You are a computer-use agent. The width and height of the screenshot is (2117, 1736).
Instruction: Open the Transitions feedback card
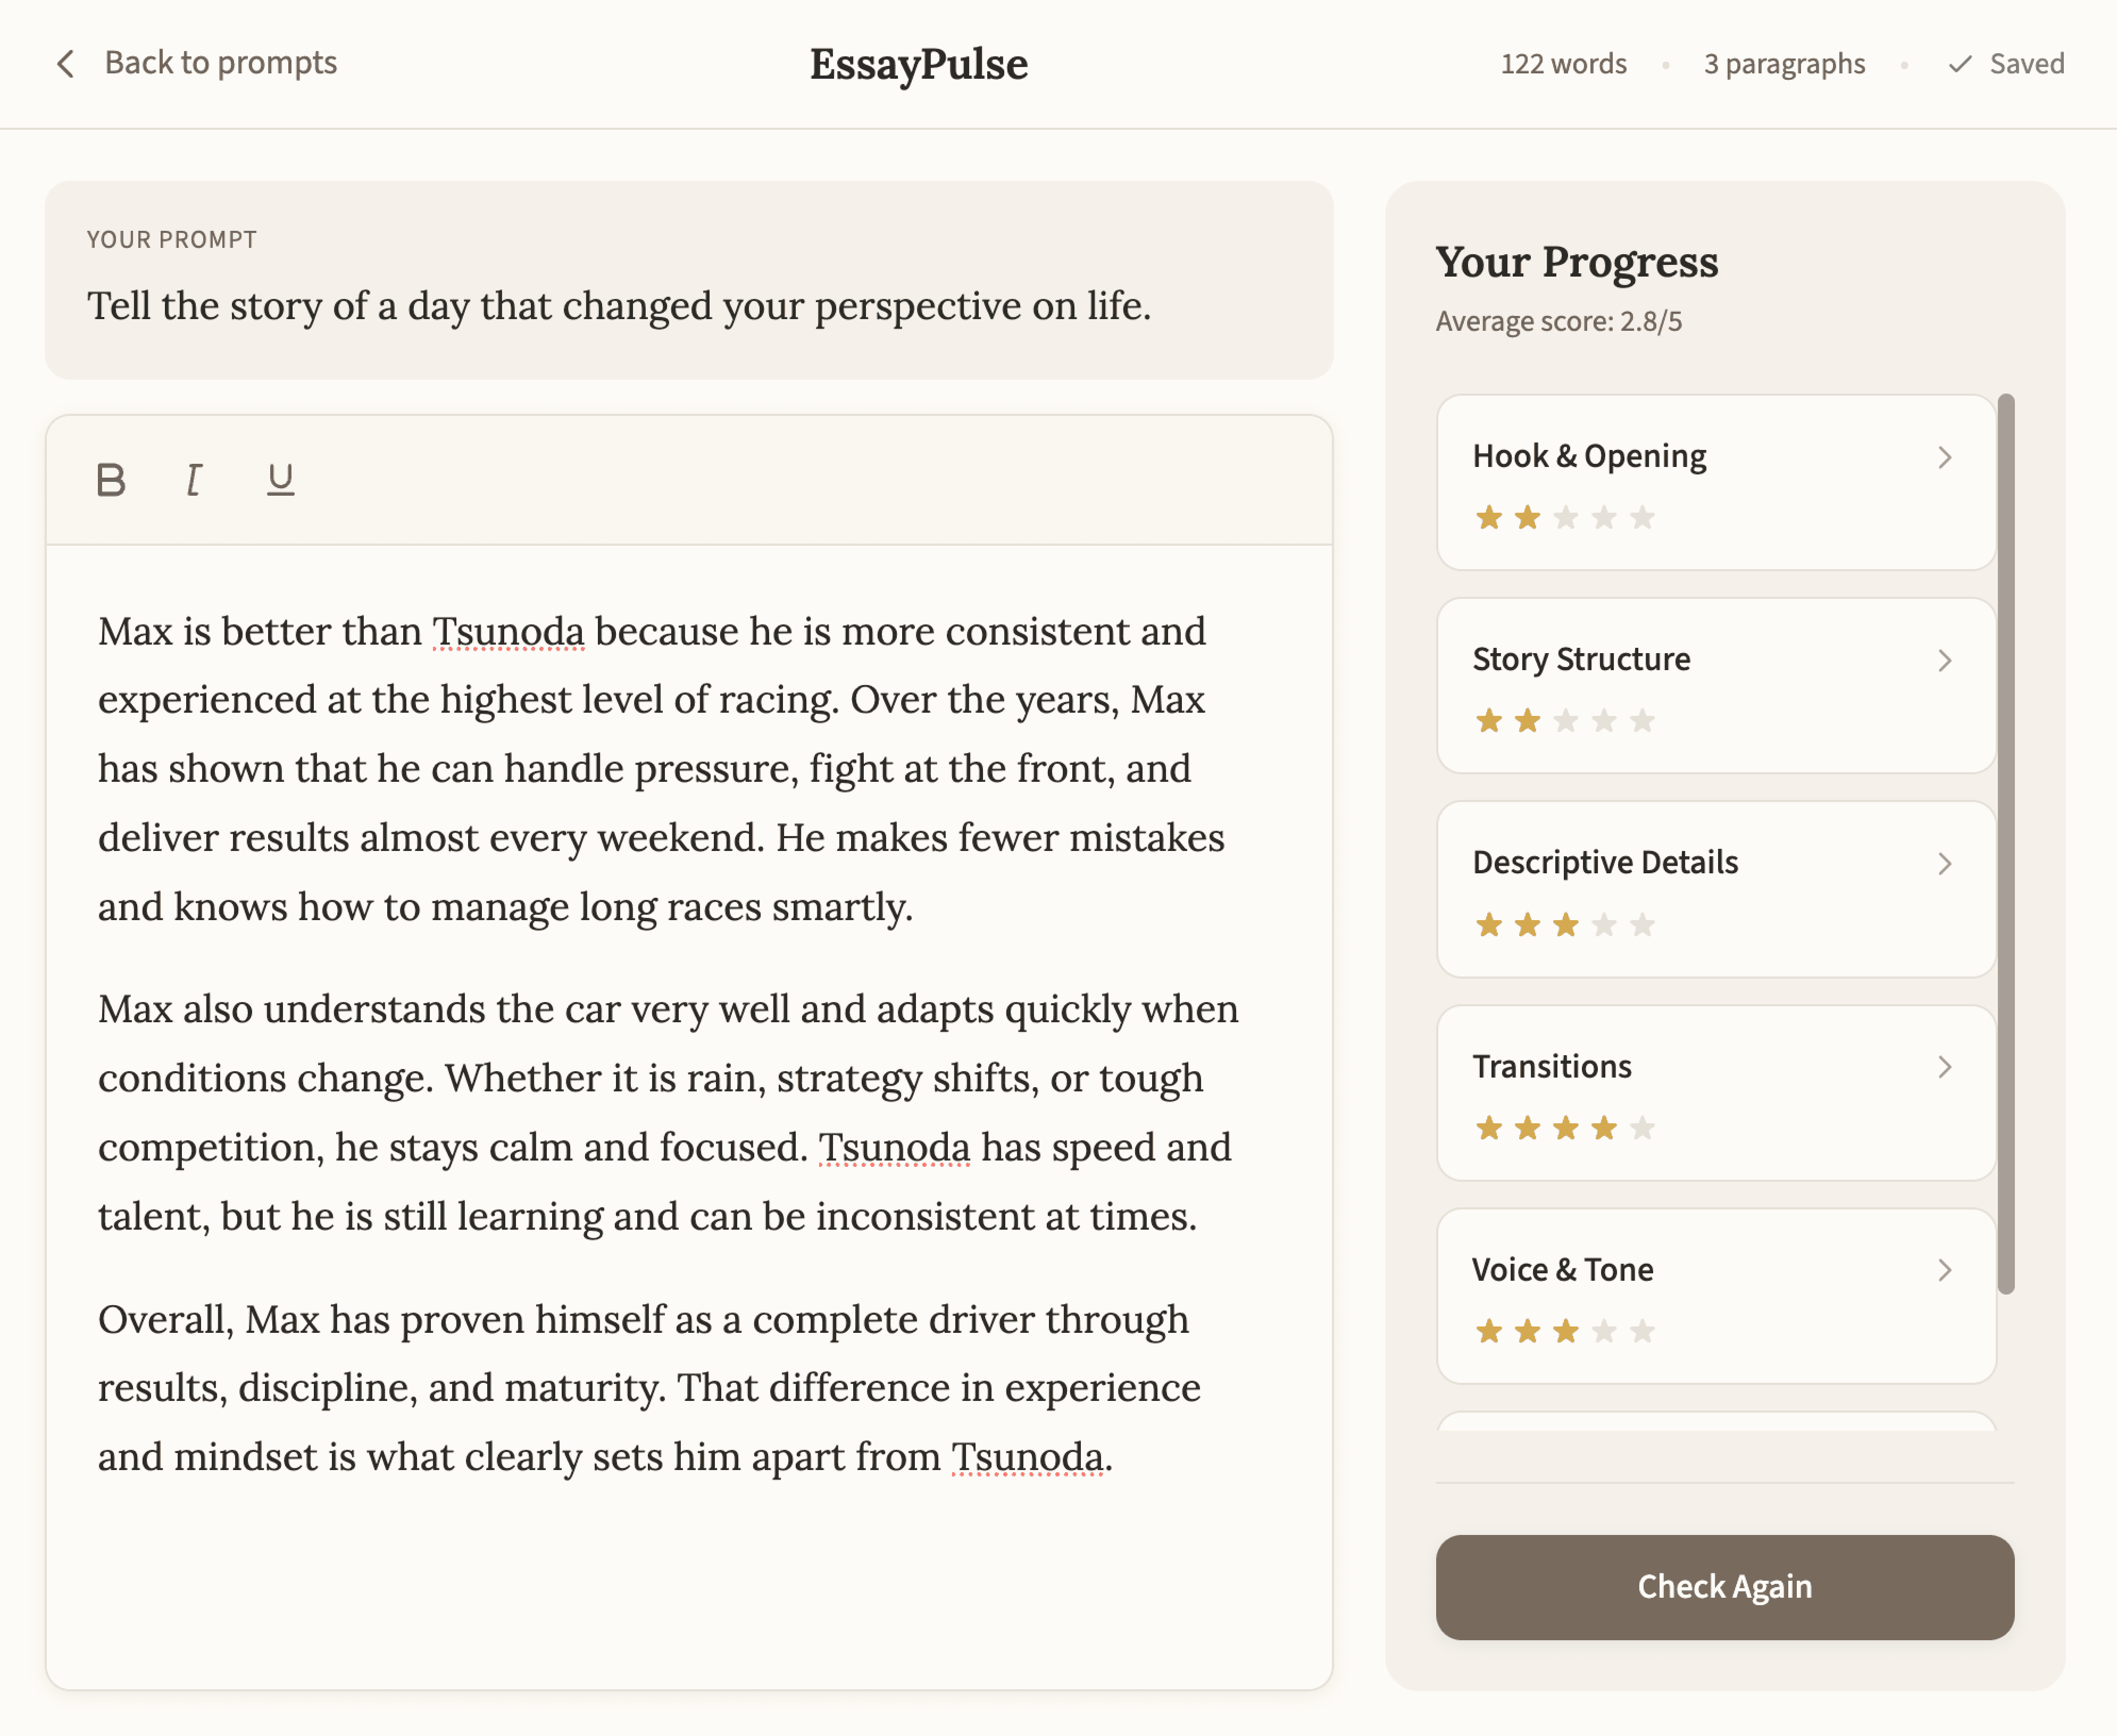(1714, 1092)
